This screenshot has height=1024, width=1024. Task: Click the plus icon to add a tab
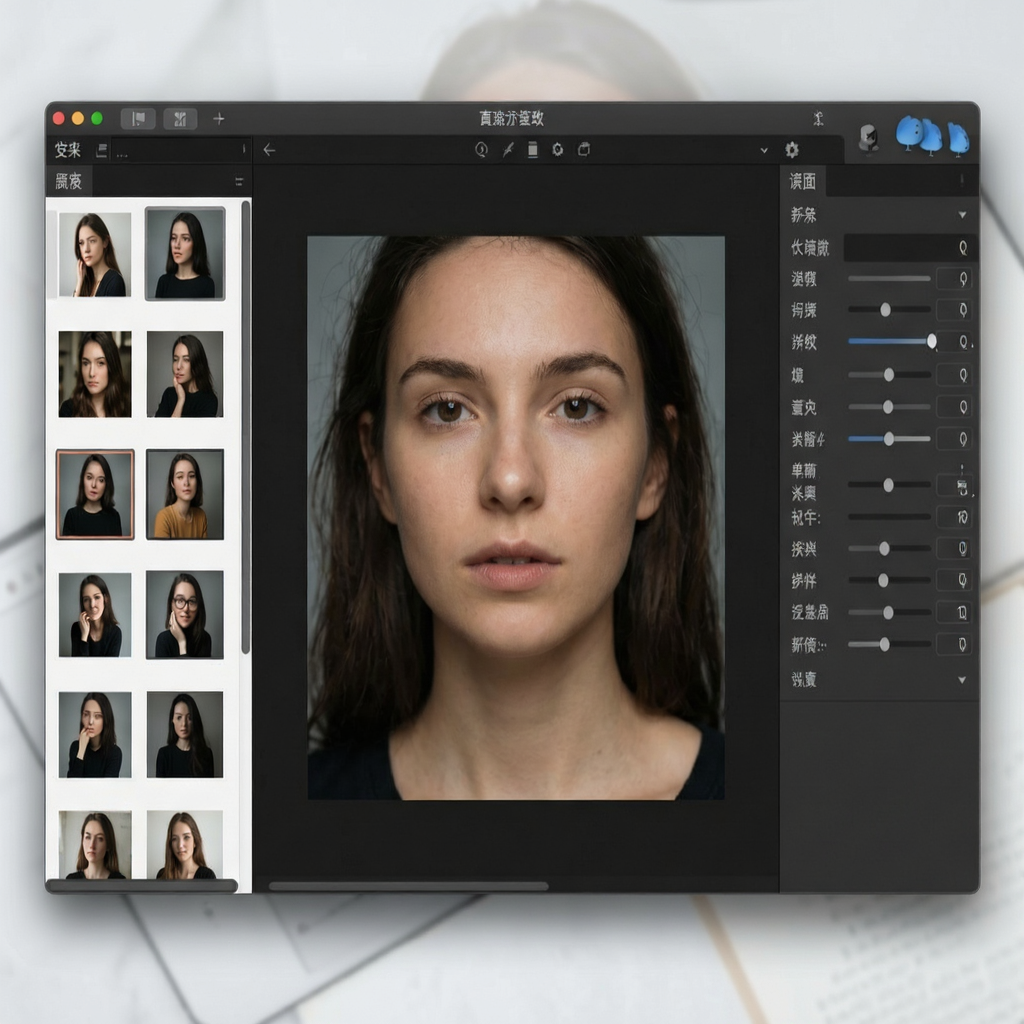219,118
